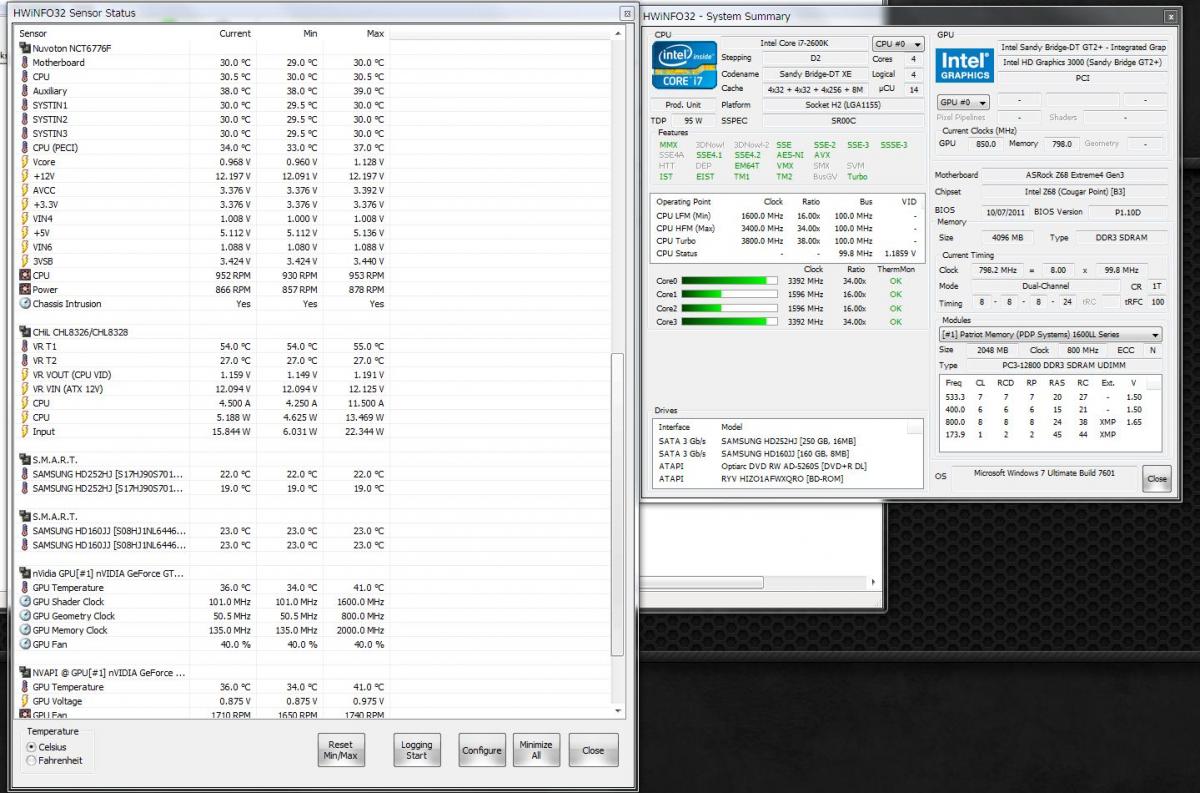The height and width of the screenshot is (793, 1200).
Task: Click the chip icon beside NVAPI @ GPU[#1]
Action: point(25,673)
